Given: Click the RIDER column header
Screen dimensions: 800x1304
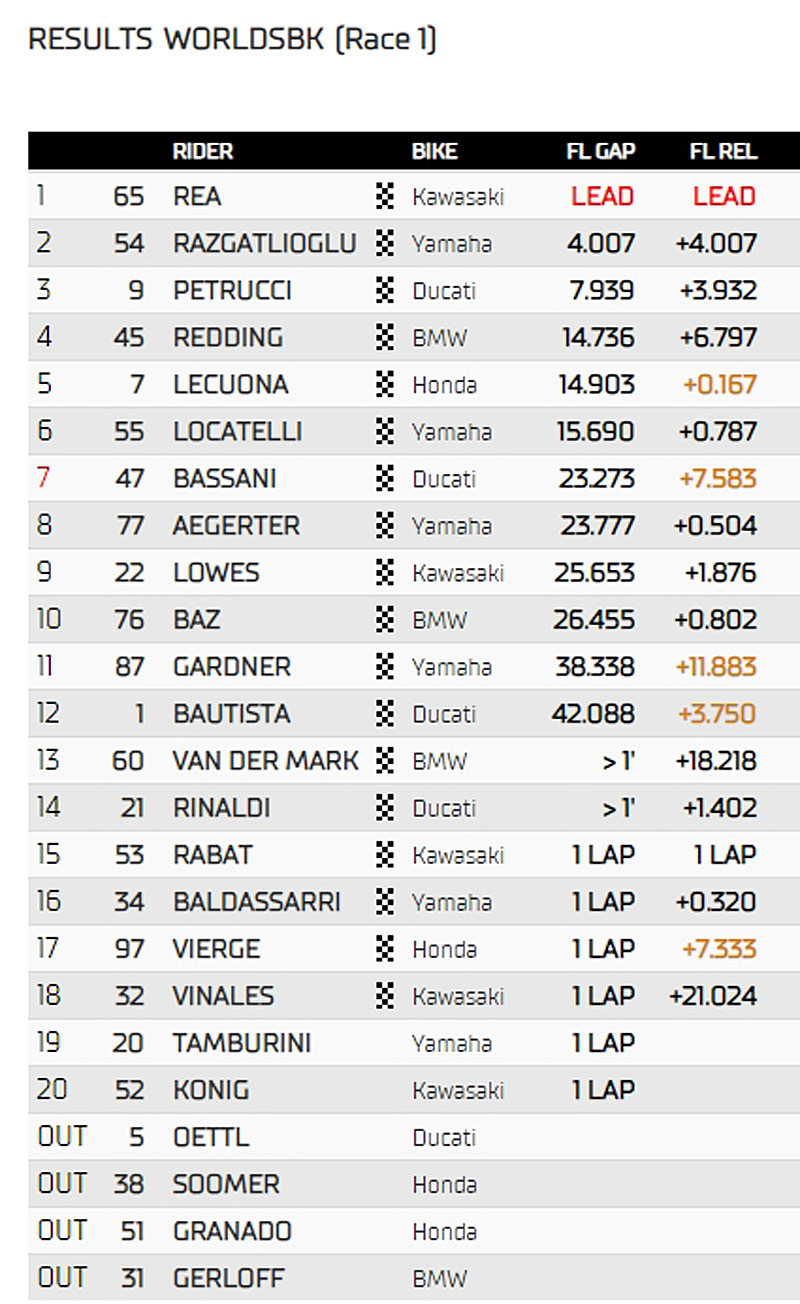Looking at the screenshot, I should click(x=203, y=151).
